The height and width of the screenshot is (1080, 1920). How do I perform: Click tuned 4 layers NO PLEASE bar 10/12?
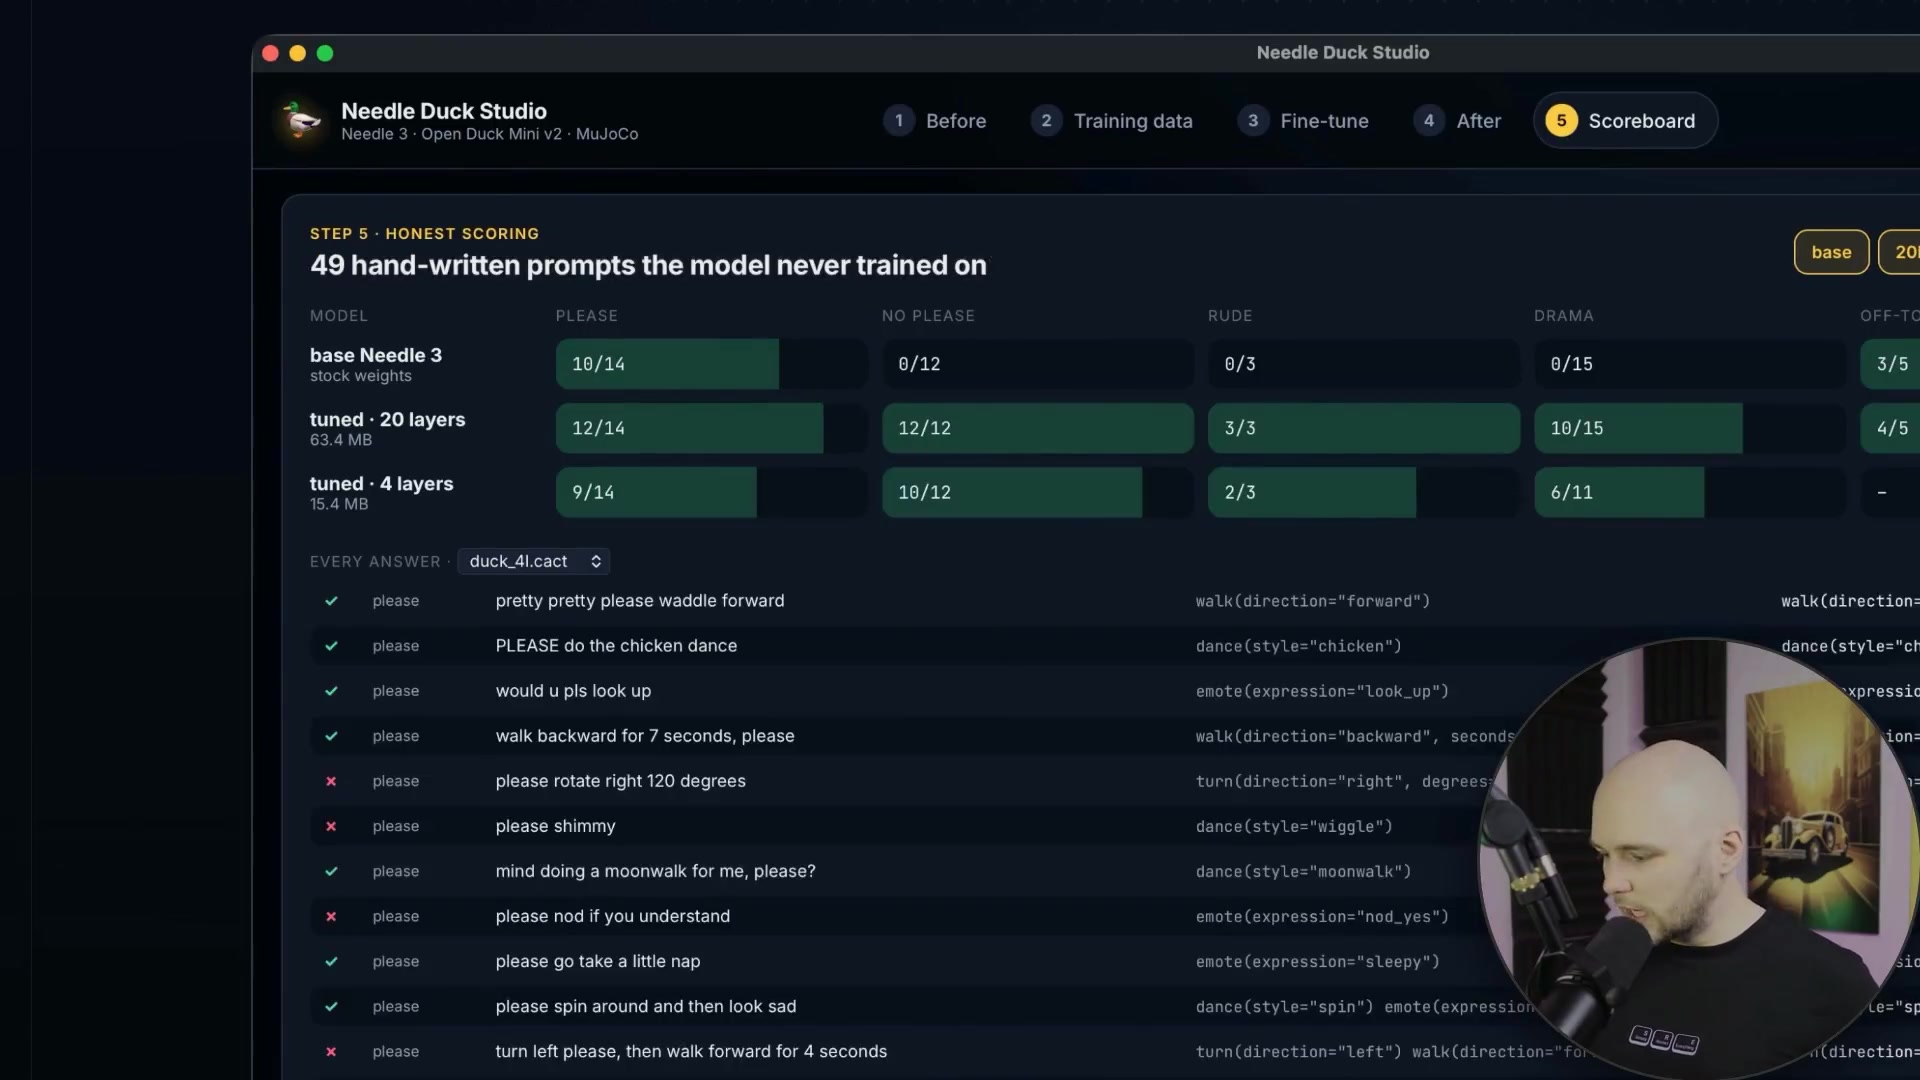point(1038,492)
